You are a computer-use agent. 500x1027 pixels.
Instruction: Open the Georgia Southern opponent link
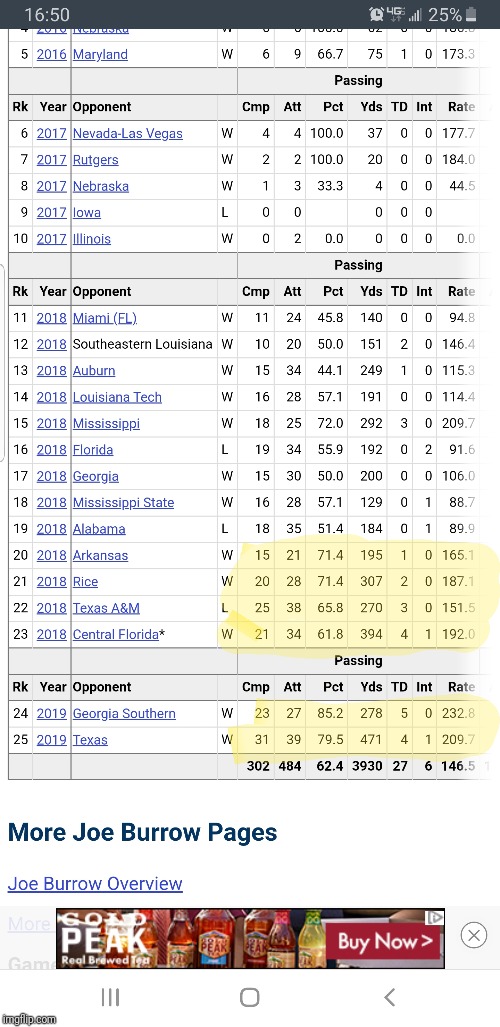click(x=124, y=713)
